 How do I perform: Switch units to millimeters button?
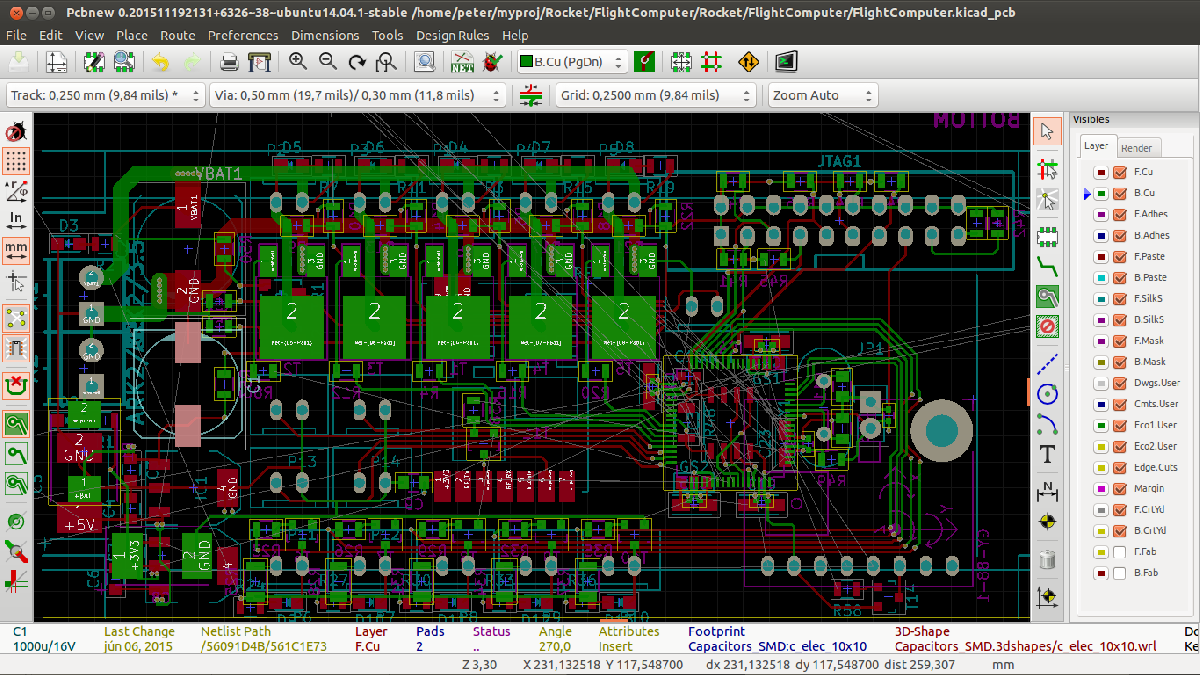pos(16,247)
